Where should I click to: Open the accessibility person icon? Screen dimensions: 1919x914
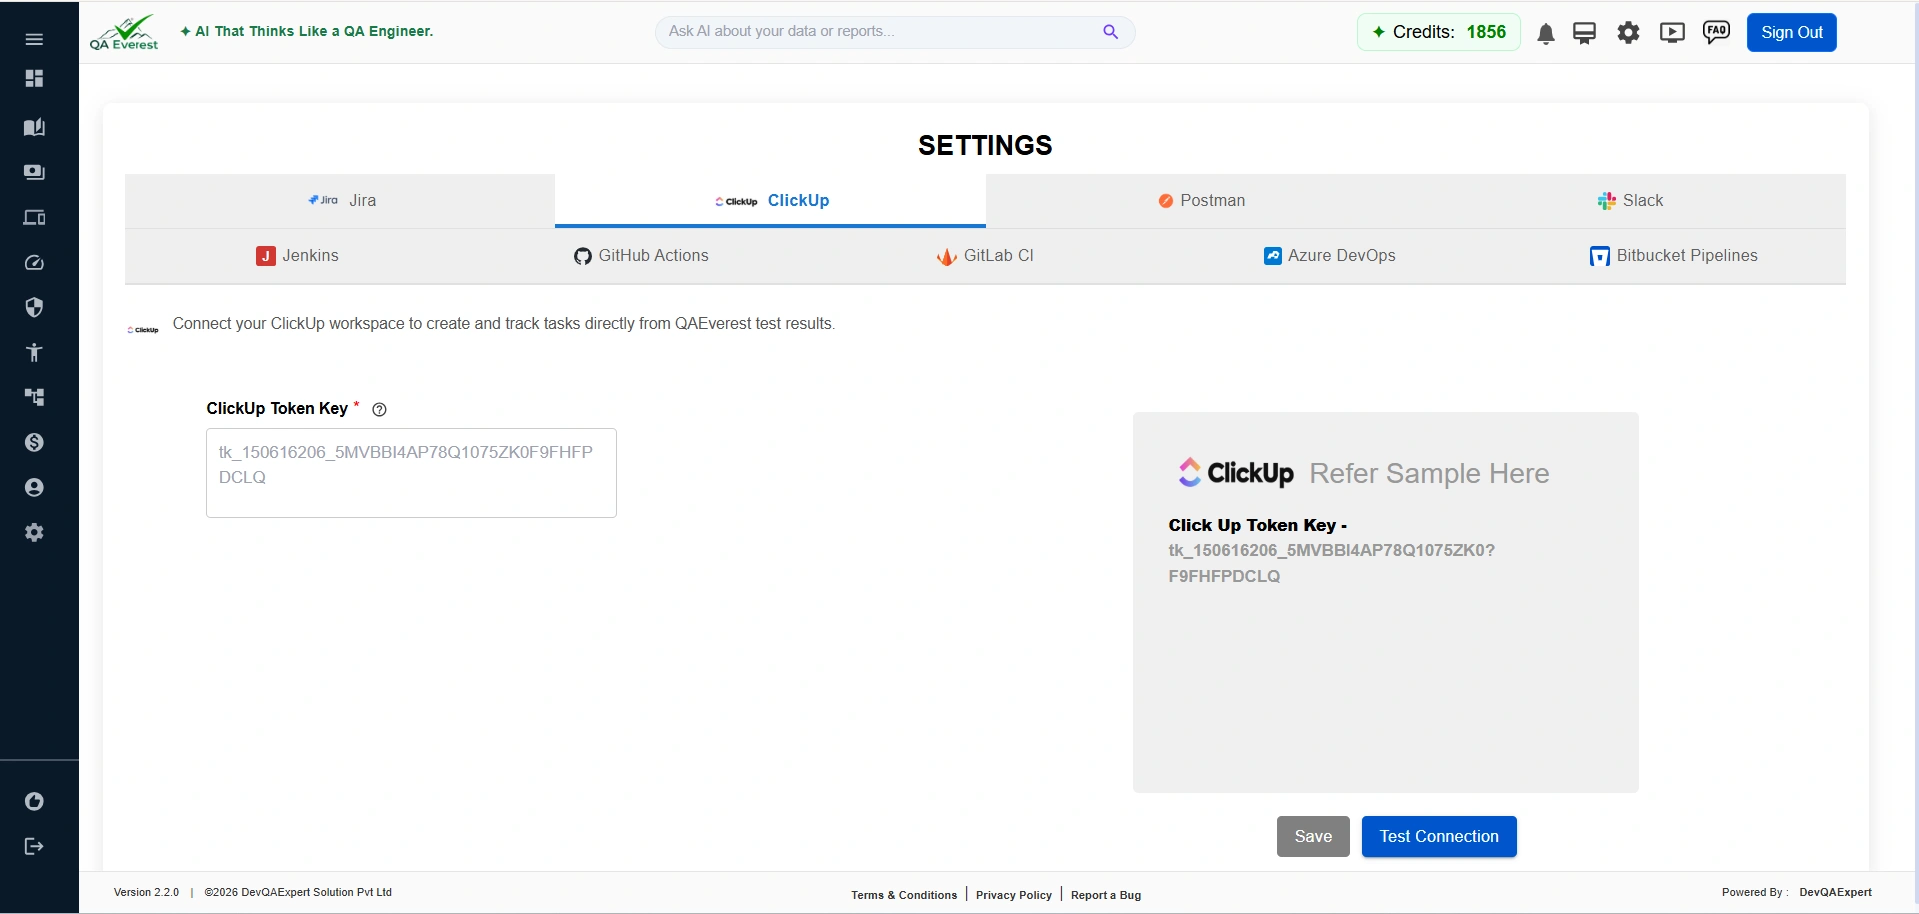tap(34, 352)
